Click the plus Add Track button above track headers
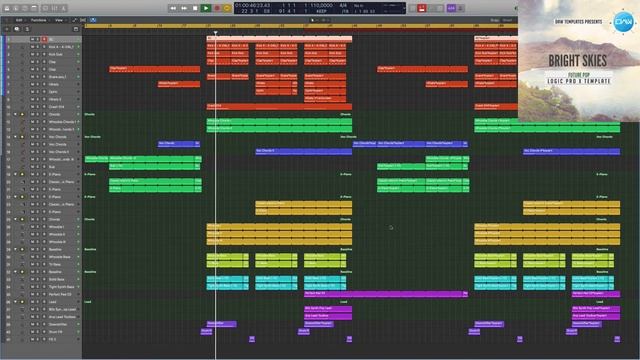The image size is (640, 360). pos(7,29)
